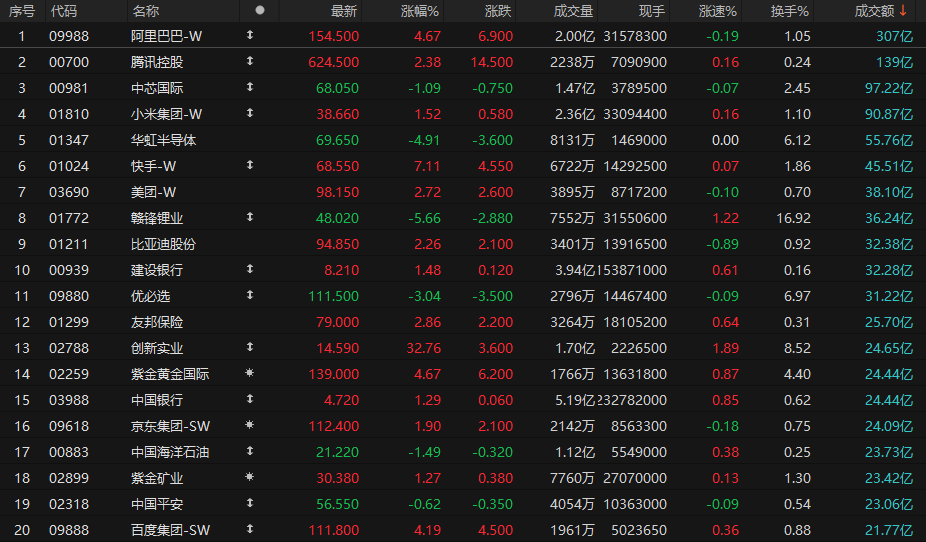Click stock code 09888 for 百度集团-SW
The width and height of the screenshot is (926, 542).
pyautogui.click(x=68, y=530)
